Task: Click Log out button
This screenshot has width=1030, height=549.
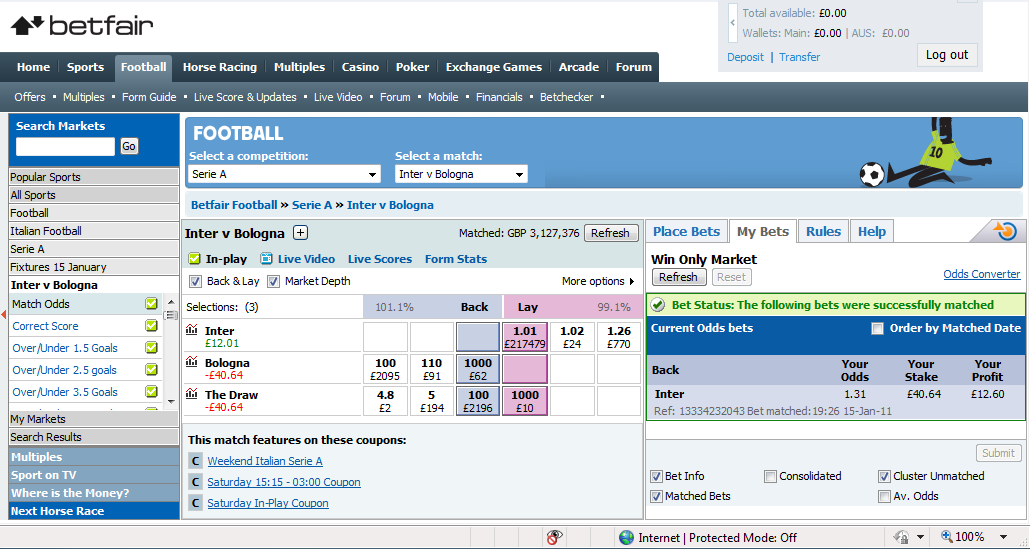Action: click(x=947, y=55)
